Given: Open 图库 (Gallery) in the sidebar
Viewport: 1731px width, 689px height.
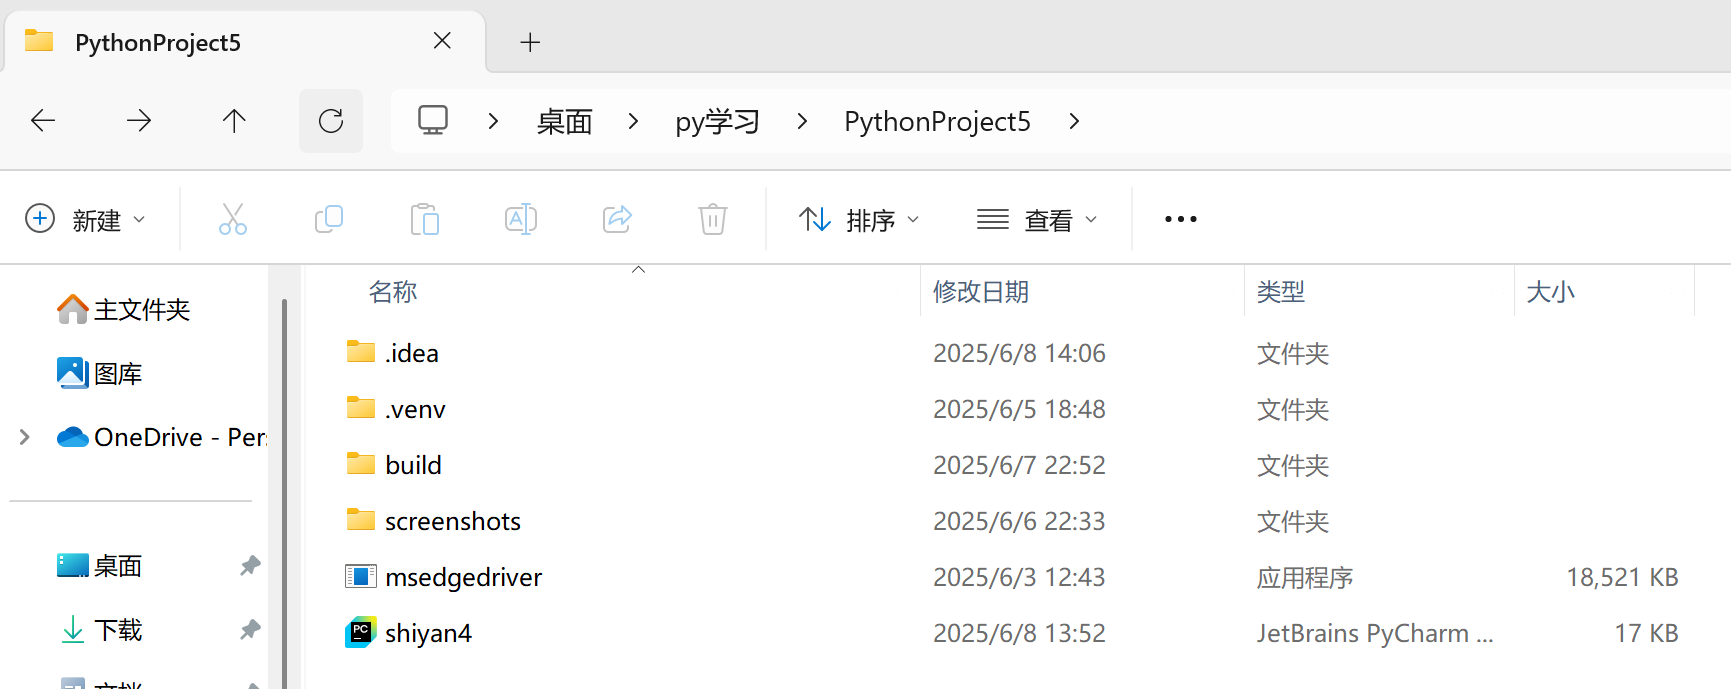Looking at the screenshot, I should [x=117, y=373].
